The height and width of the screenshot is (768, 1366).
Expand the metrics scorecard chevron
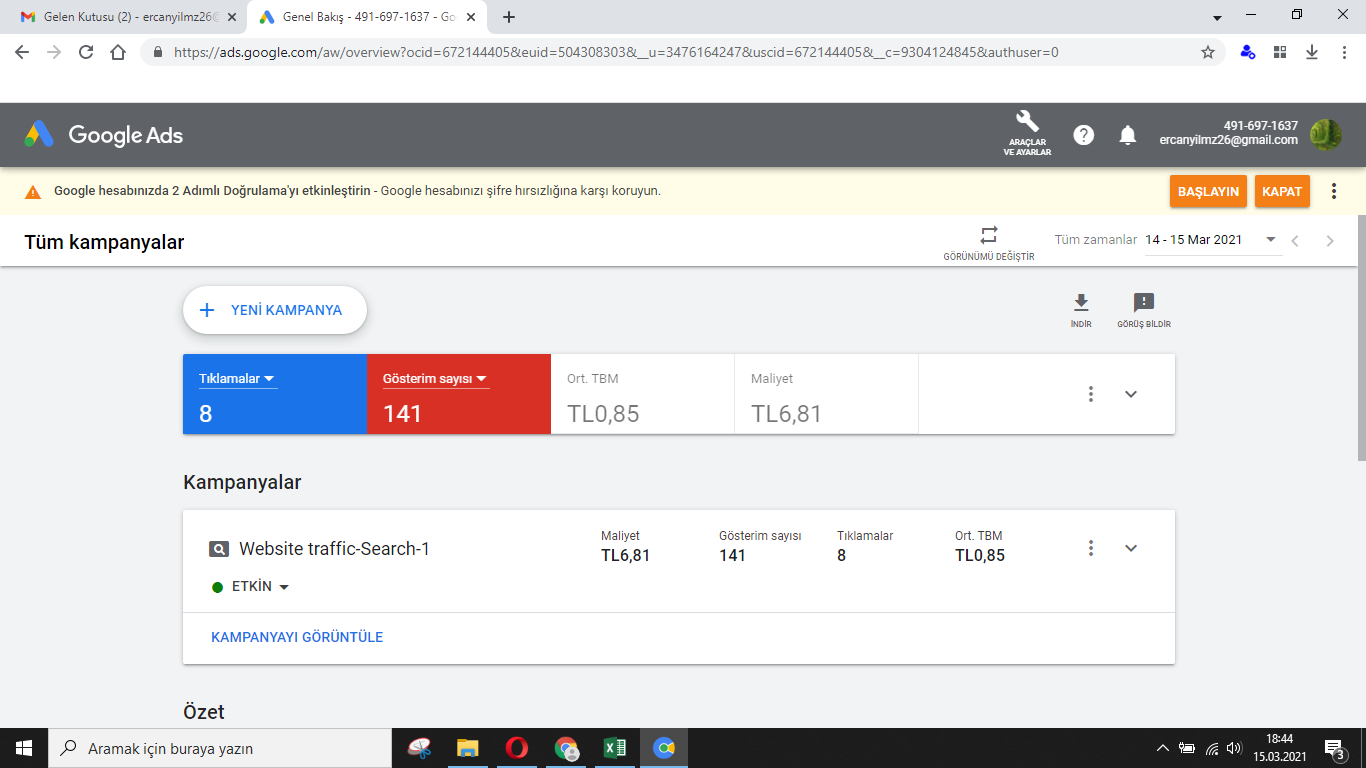click(x=1131, y=394)
